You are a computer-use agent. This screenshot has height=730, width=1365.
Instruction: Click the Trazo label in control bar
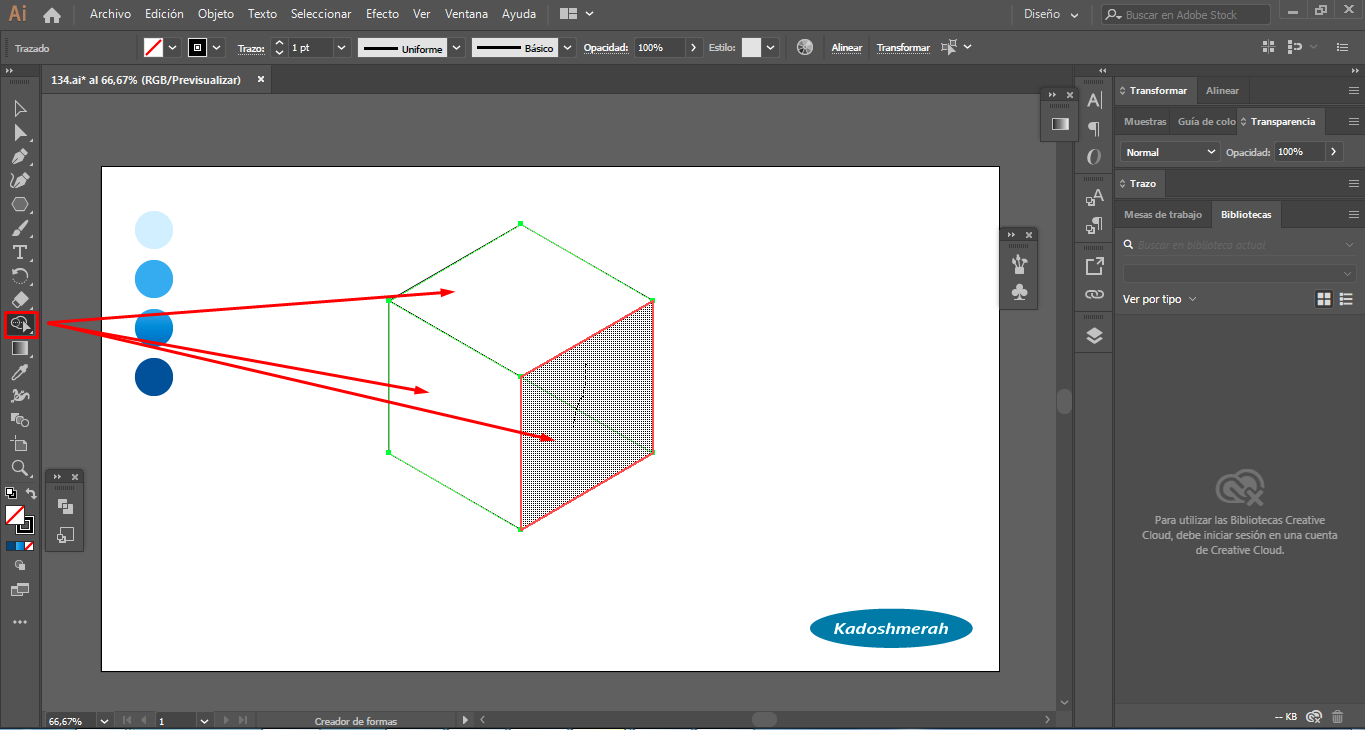click(250, 48)
